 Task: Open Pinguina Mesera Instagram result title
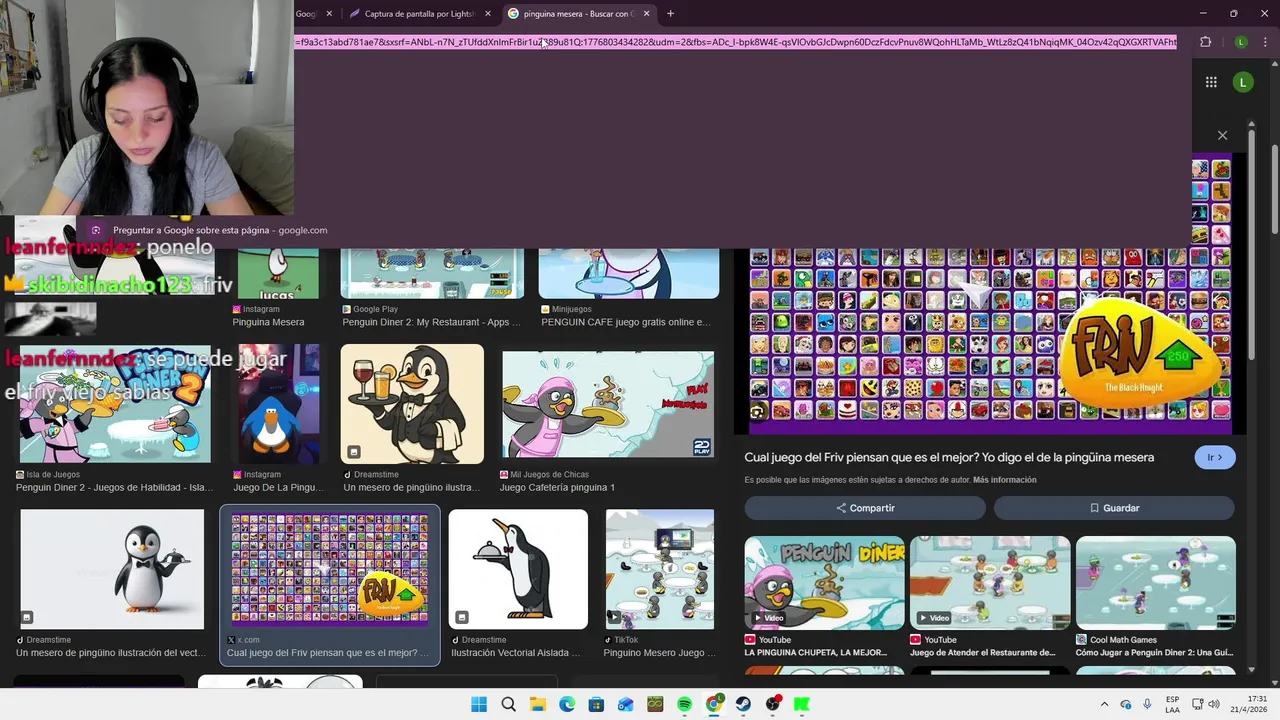(268, 322)
